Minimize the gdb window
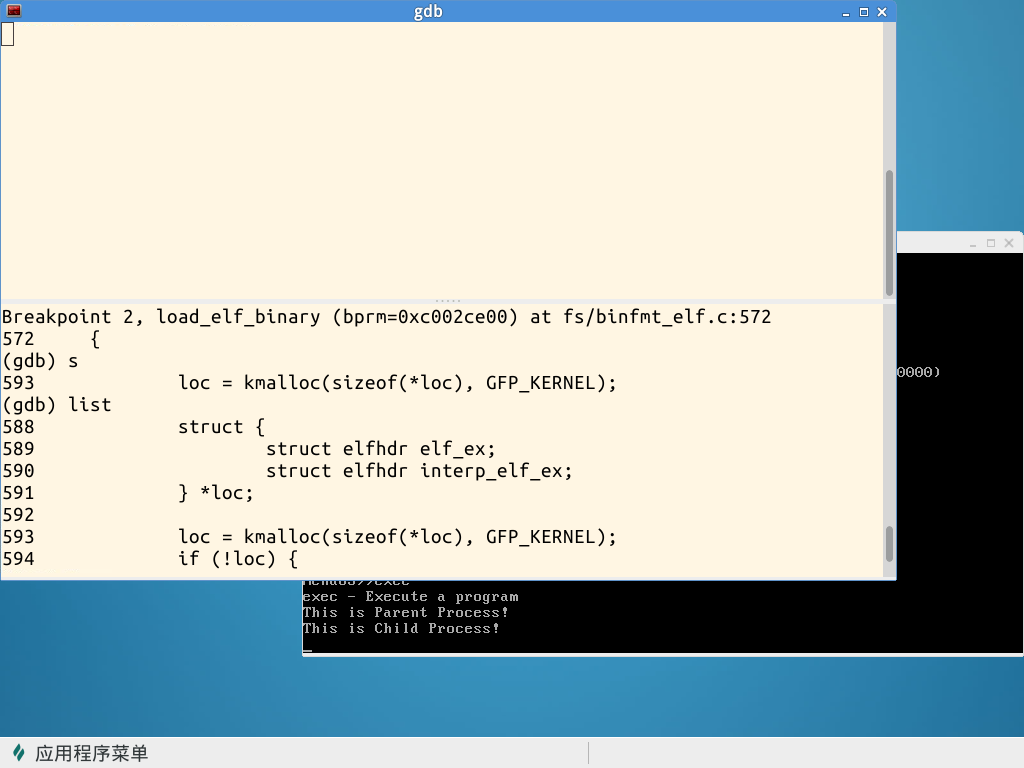Screen dimensions: 1024x768 (x=846, y=12)
